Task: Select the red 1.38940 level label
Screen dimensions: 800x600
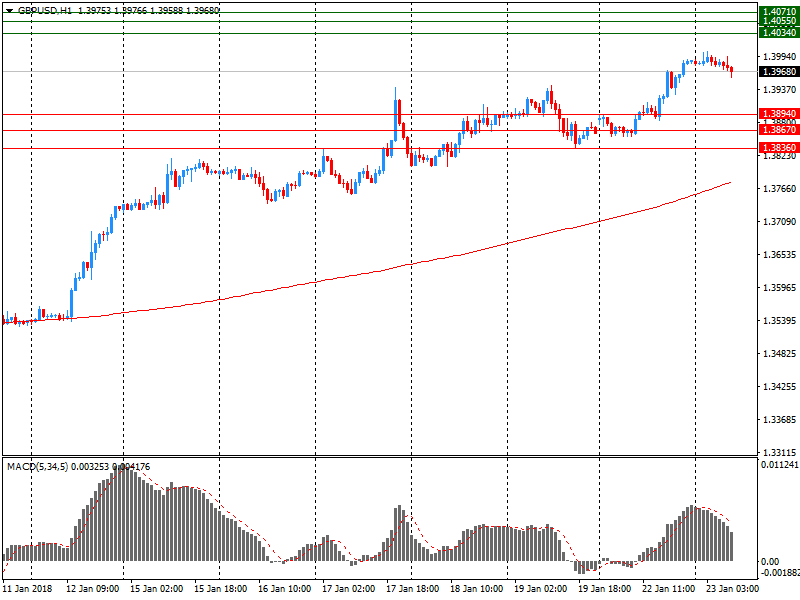Action: coord(779,114)
